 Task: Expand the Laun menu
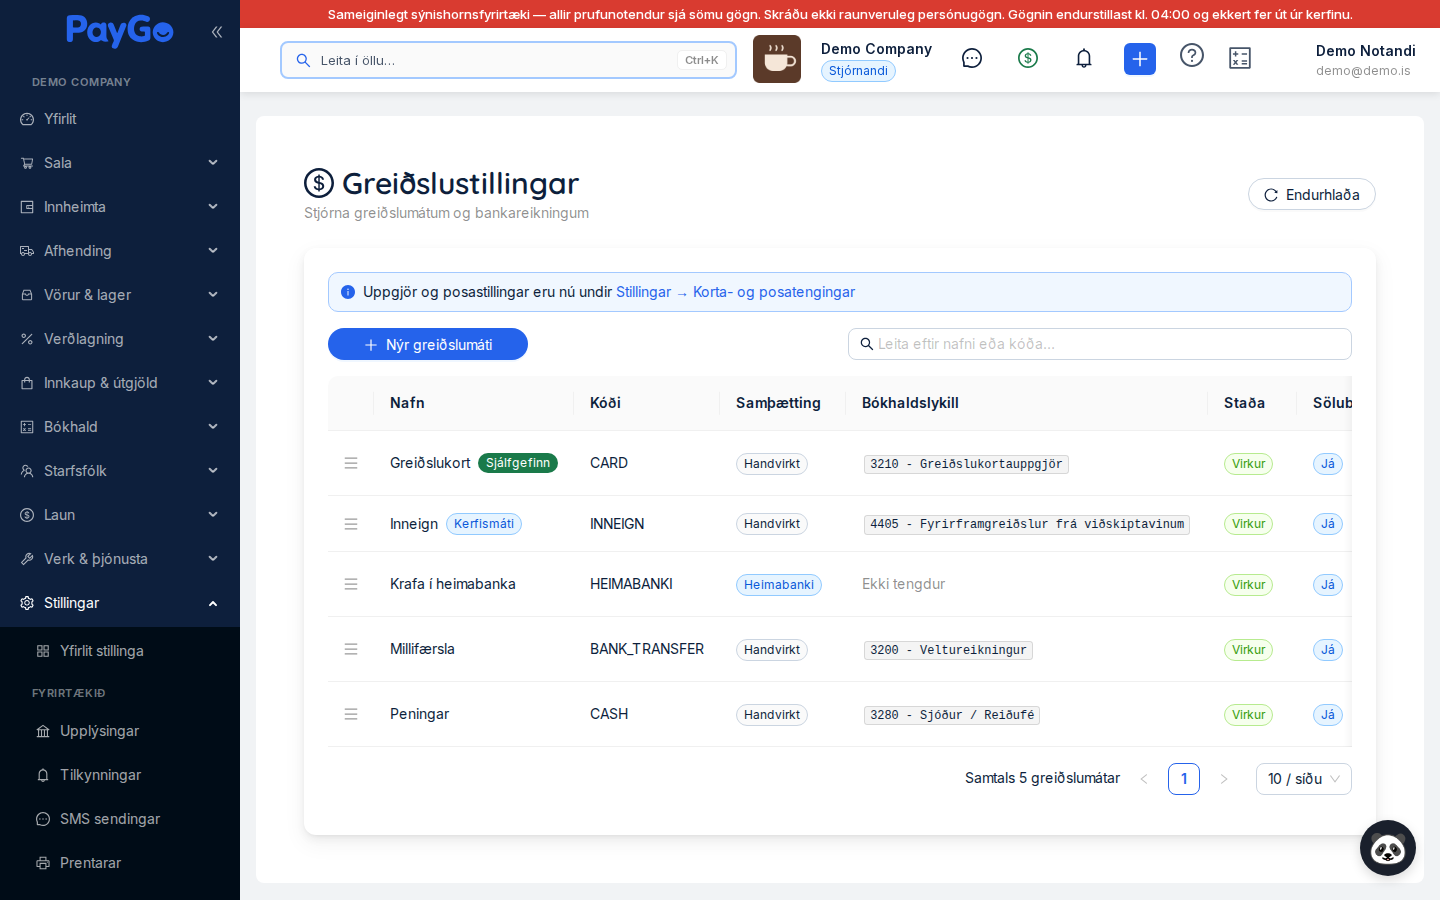click(120, 515)
